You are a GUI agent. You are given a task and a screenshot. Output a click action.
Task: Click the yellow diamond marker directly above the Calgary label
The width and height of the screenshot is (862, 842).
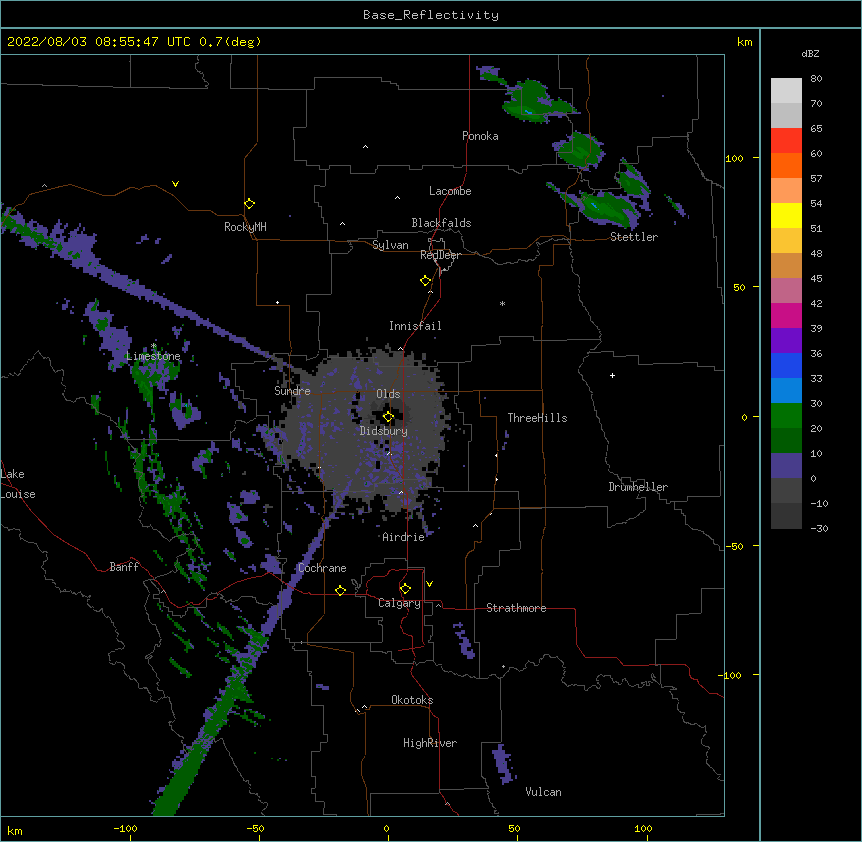coord(405,589)
